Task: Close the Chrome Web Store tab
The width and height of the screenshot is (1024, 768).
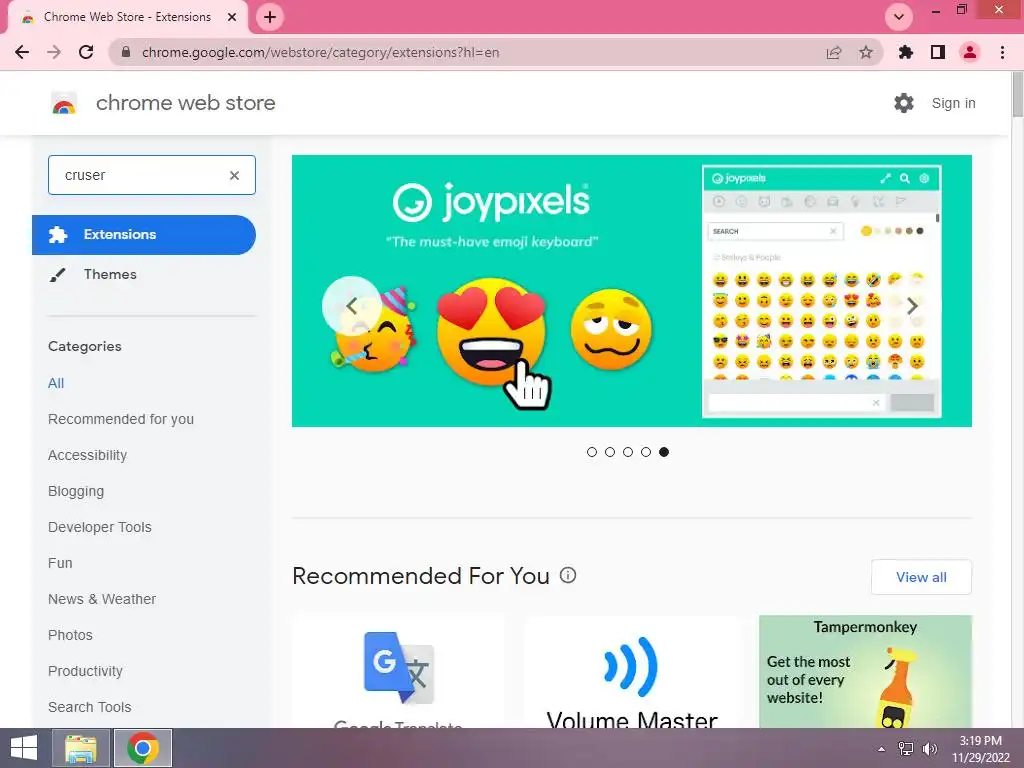Action: click(232, 17)
